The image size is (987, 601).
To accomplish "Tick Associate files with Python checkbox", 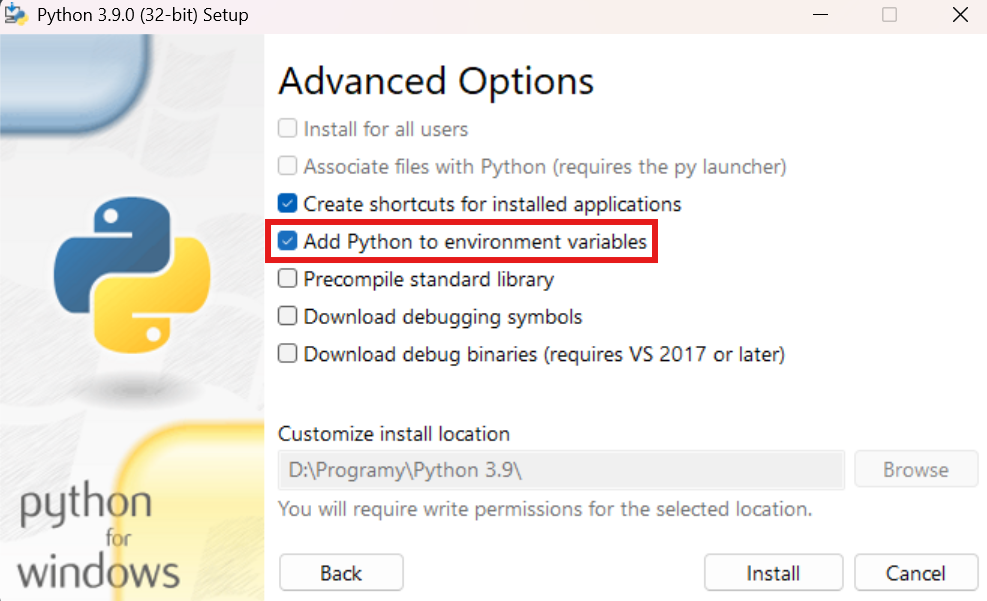I will tap(288, 166).
